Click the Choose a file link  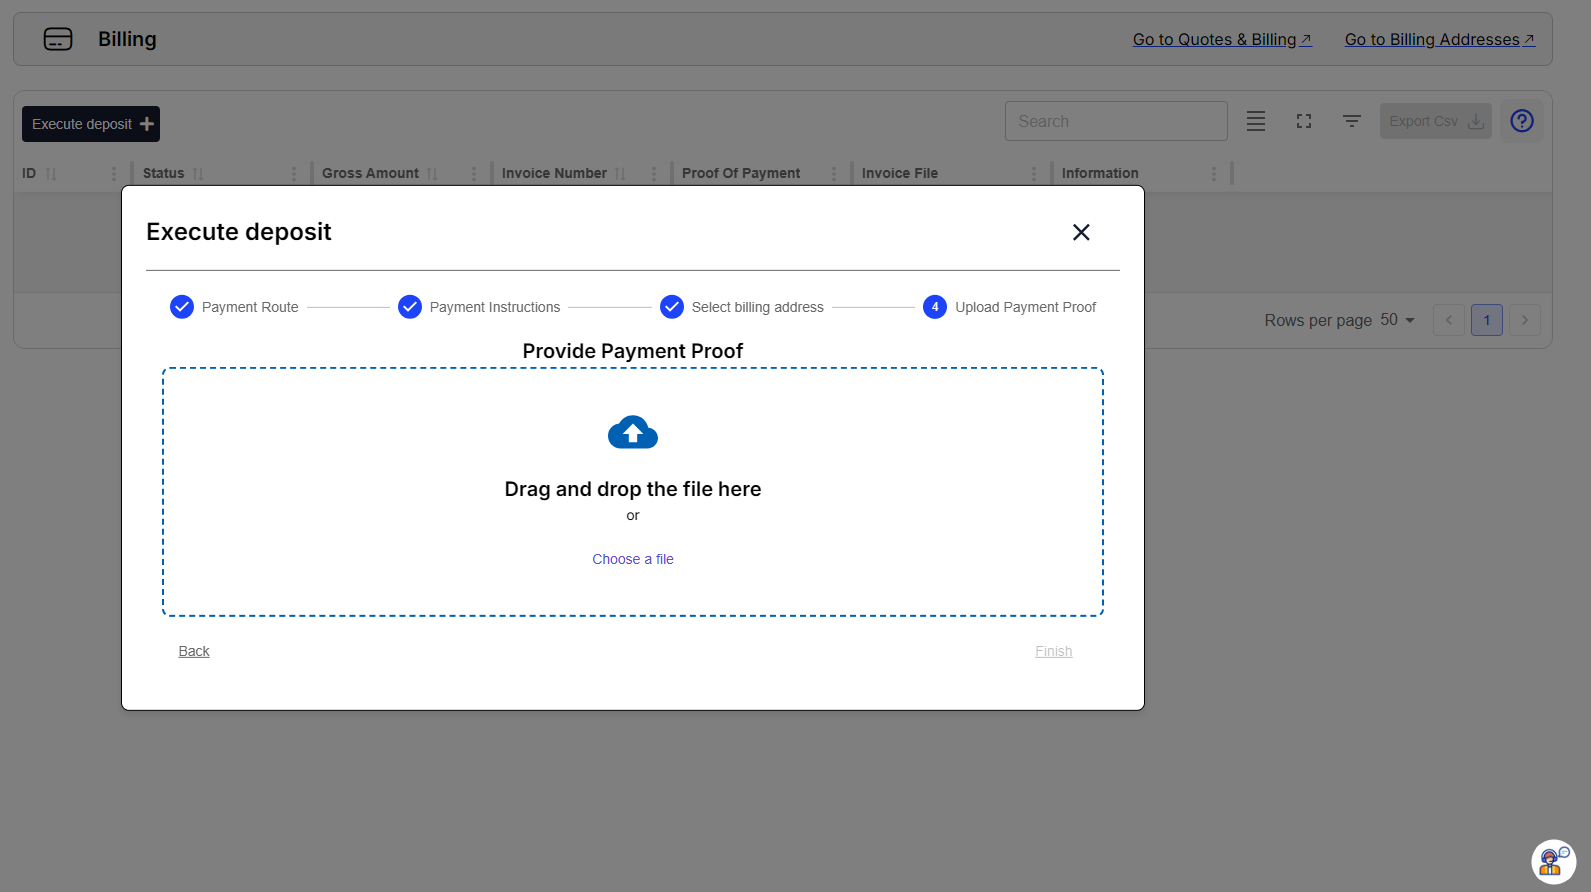(x=632, y=559)
